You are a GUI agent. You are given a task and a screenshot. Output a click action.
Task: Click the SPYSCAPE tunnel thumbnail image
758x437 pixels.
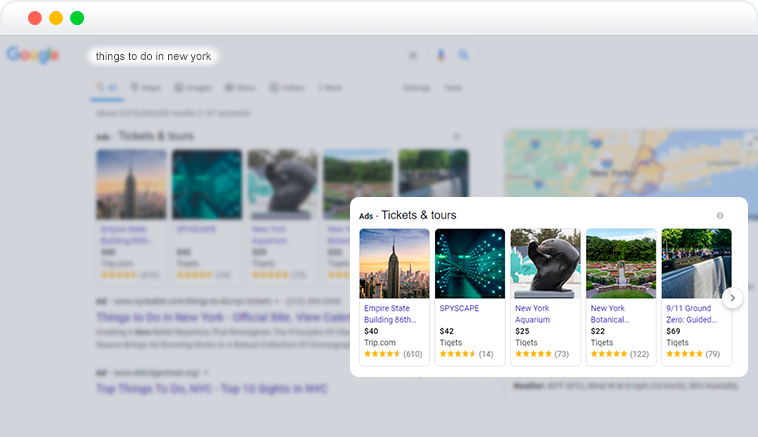click(470, 263)
